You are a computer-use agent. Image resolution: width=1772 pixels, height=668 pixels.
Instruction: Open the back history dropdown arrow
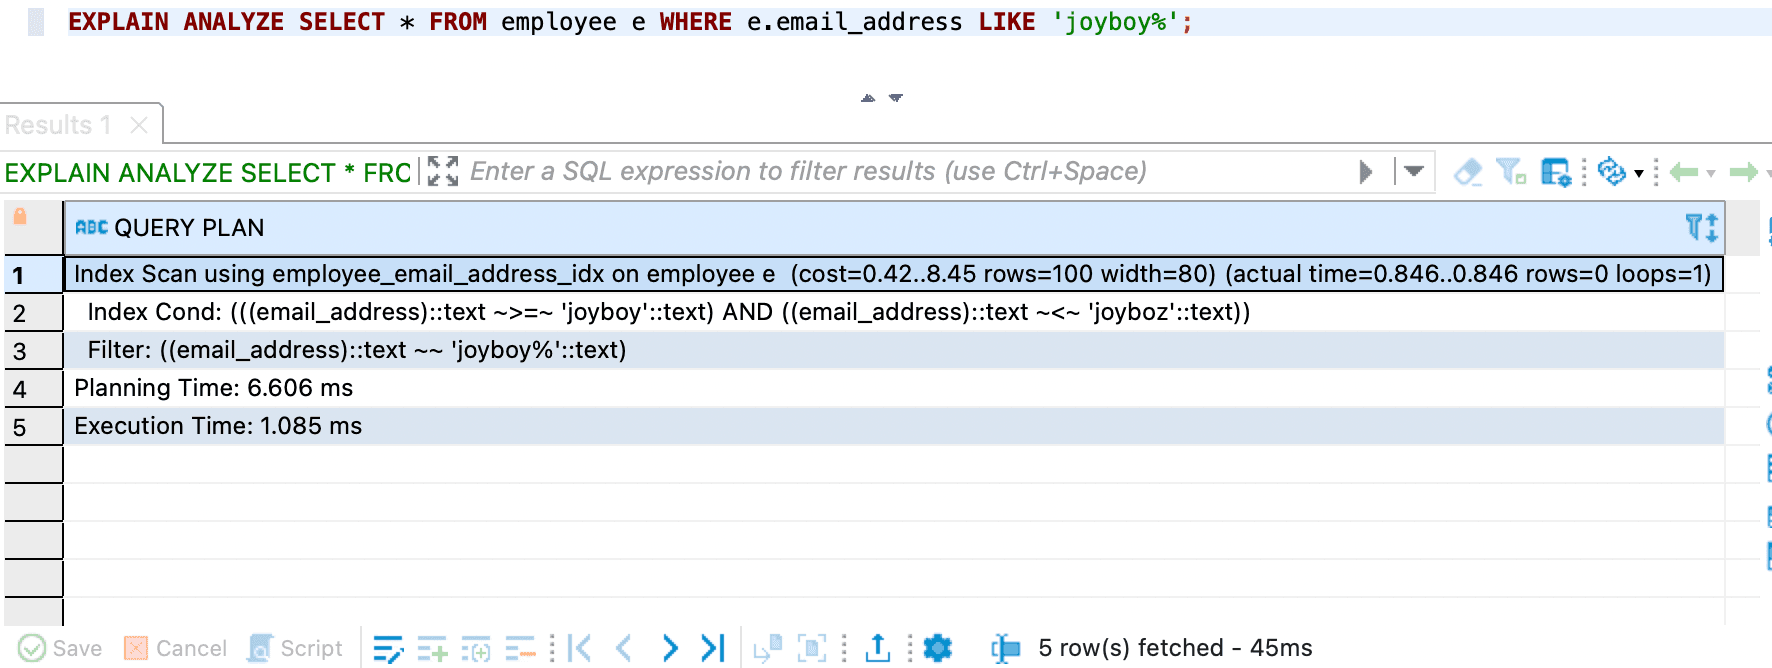(1711, 174)
